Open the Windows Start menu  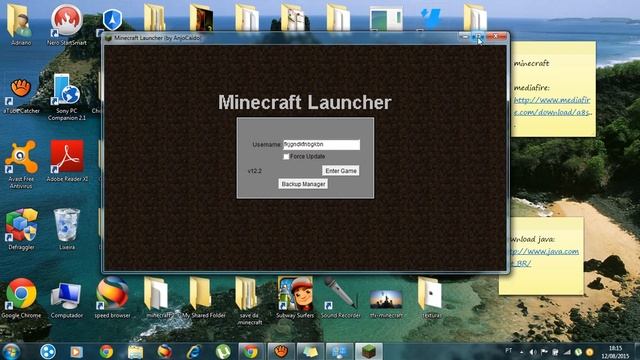tap(11, 351)
